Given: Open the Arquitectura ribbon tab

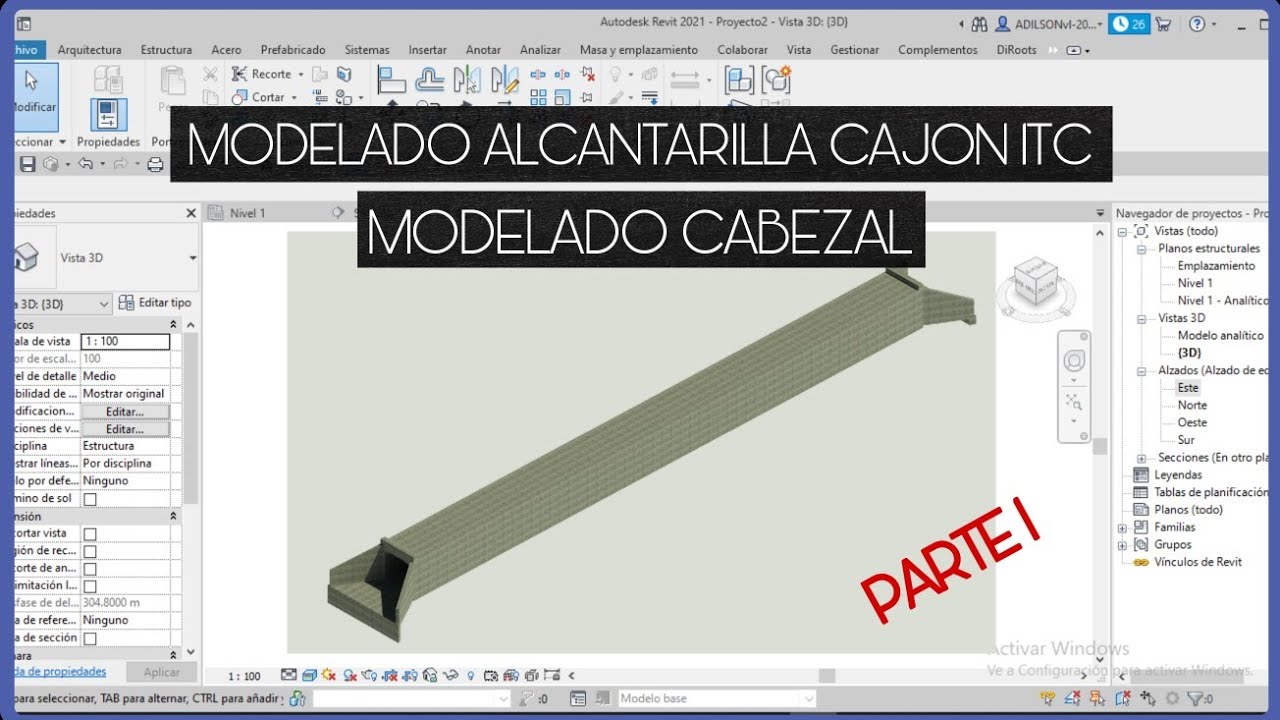Looking at the screenshot, I should pos(89,50).
